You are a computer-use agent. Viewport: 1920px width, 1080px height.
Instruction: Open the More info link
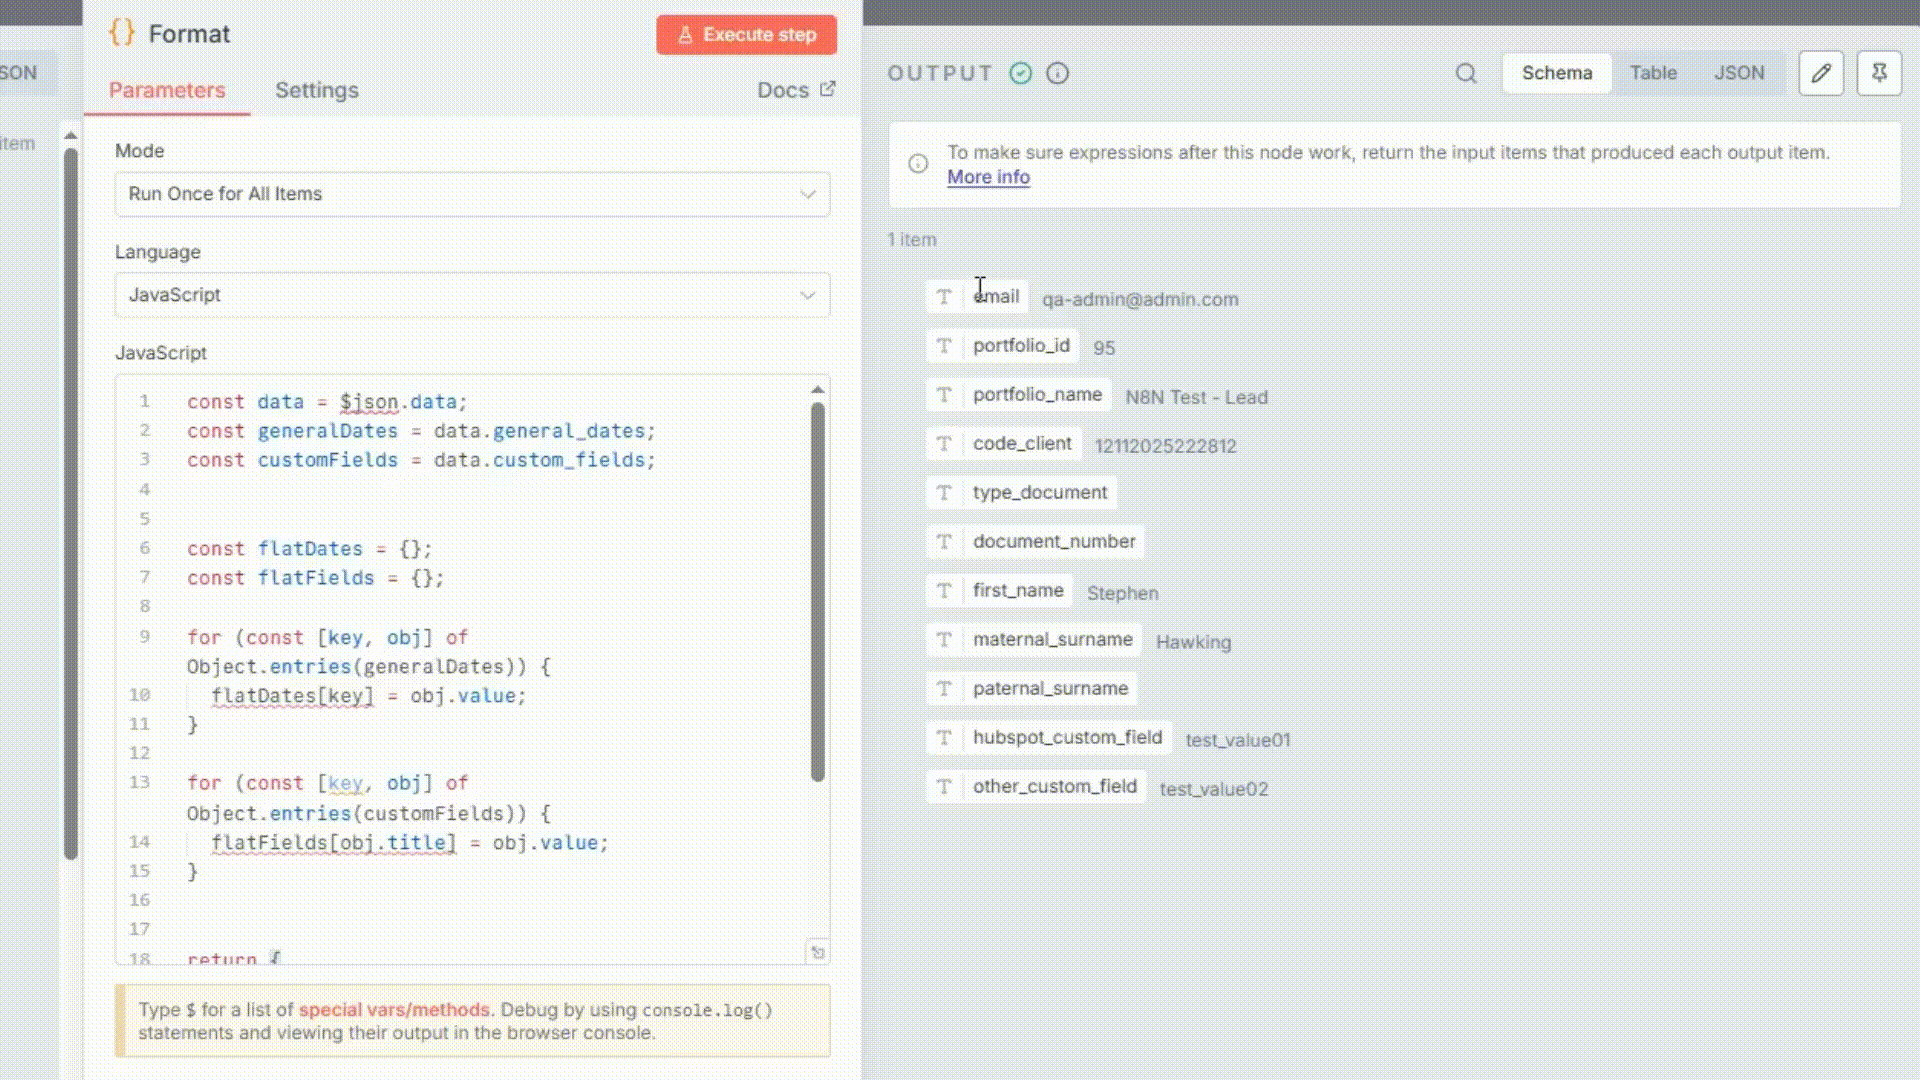(988, 177)
